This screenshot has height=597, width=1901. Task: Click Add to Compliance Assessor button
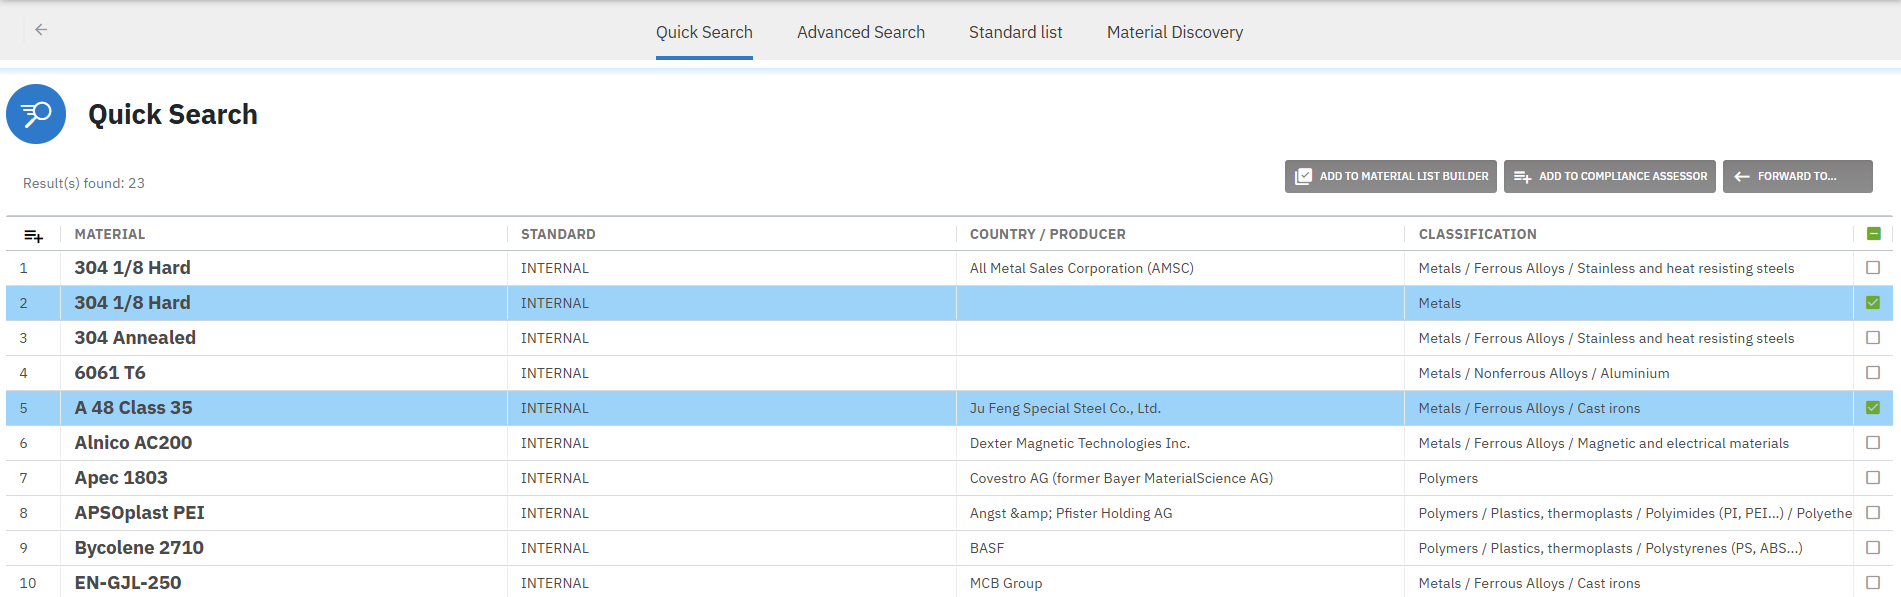point(1609,176)
